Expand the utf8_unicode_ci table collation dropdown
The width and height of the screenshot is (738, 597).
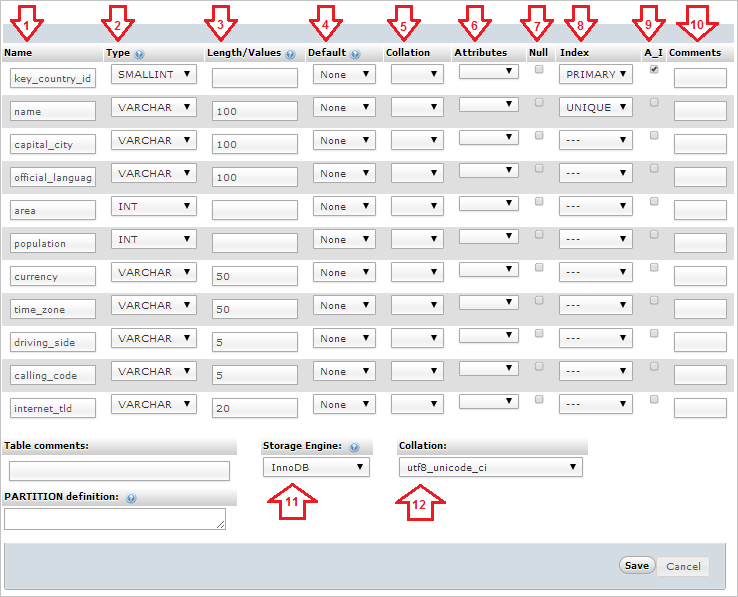coord(490,467)
